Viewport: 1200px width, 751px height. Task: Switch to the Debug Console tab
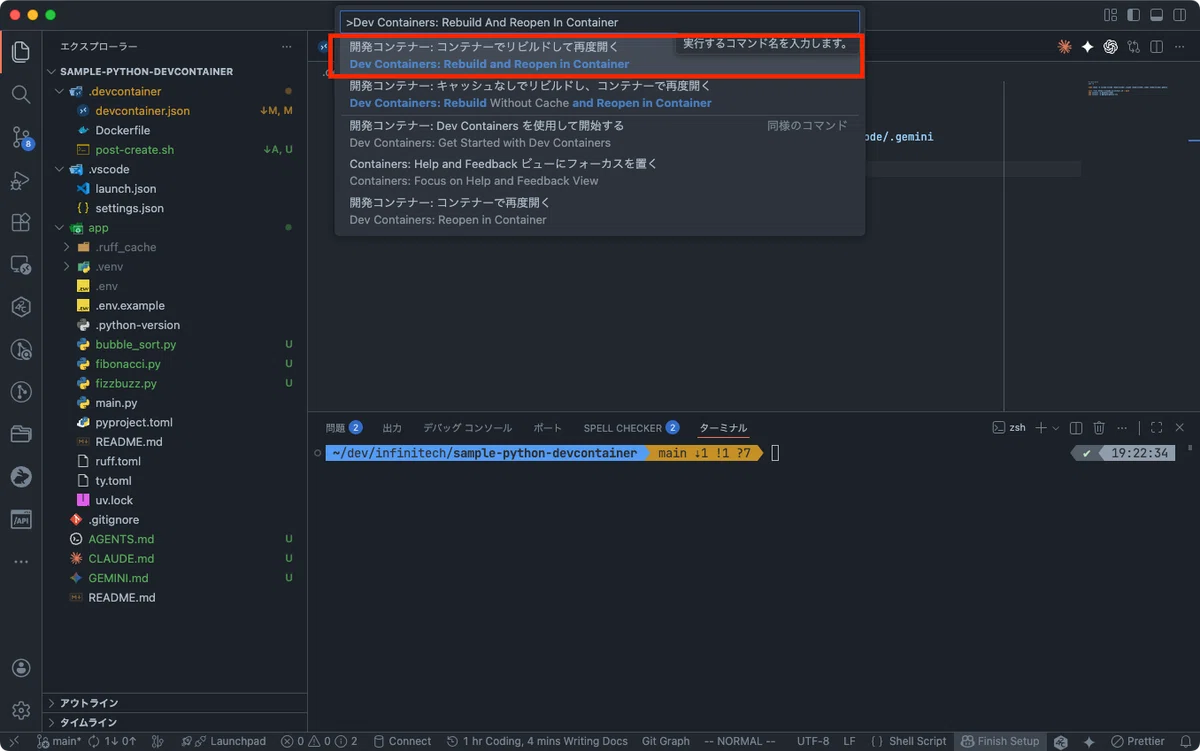pos(467,428)
